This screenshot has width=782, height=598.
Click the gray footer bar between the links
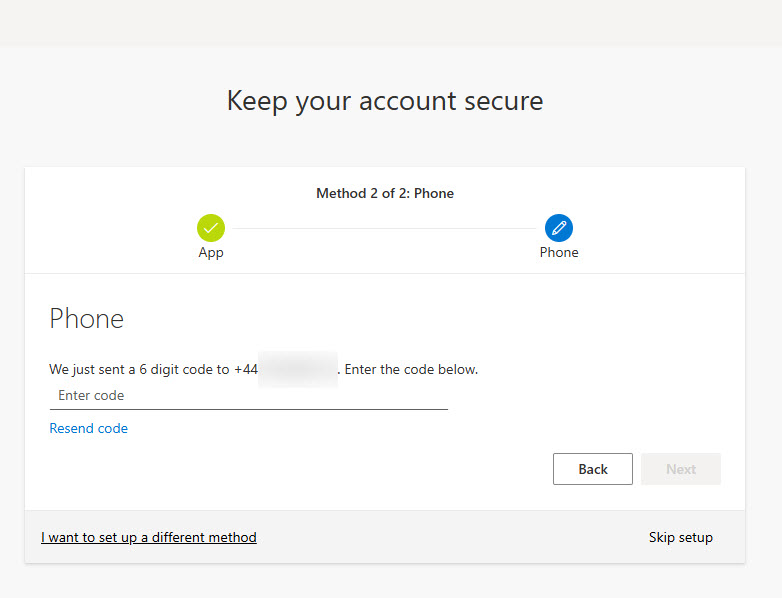[450, 538]
